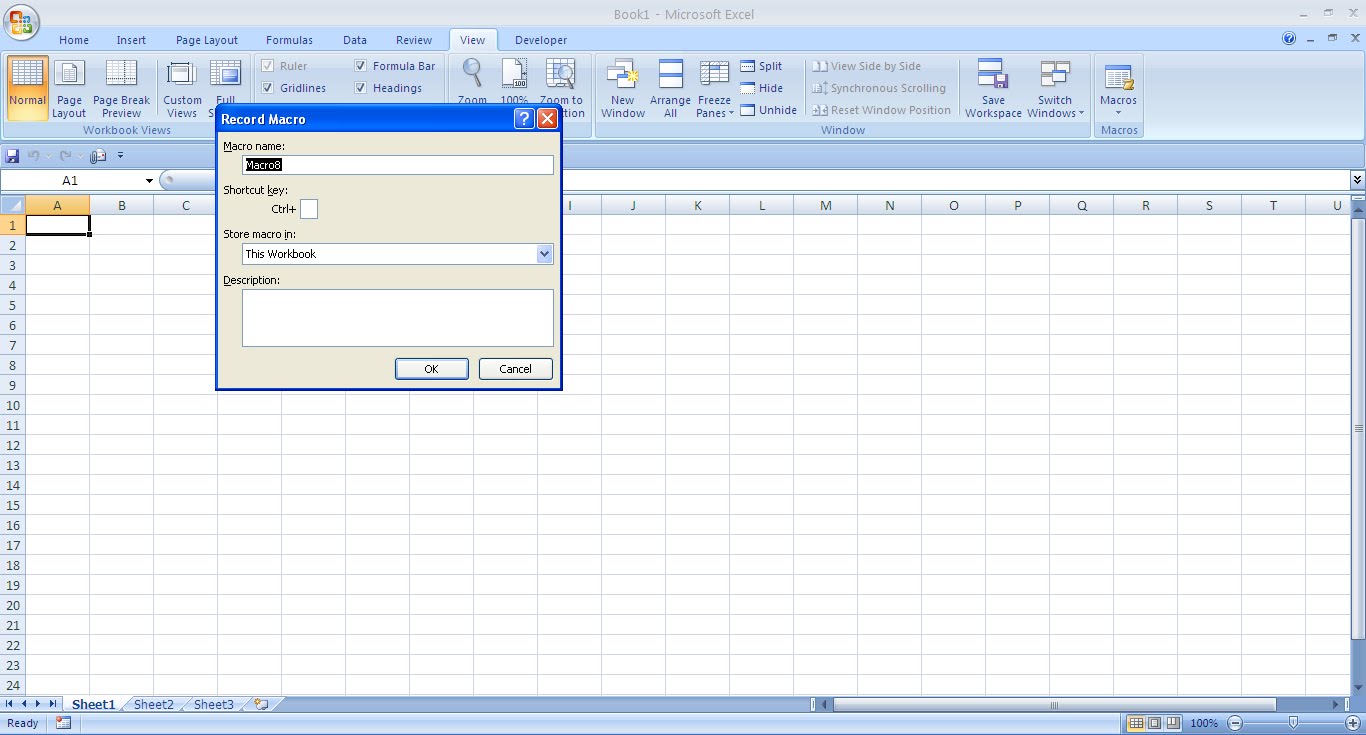1366x735 pixels.
Task: Click the Arrange All icon
Action: click(670, 88)
